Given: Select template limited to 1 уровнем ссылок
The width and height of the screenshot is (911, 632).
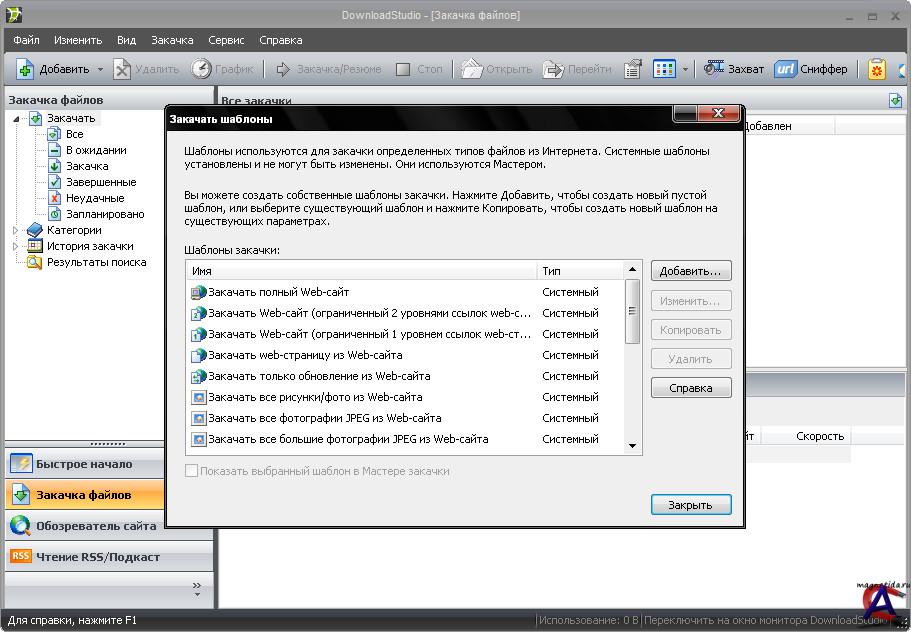Looking at the screenshot, I should [x=406, y=334].
